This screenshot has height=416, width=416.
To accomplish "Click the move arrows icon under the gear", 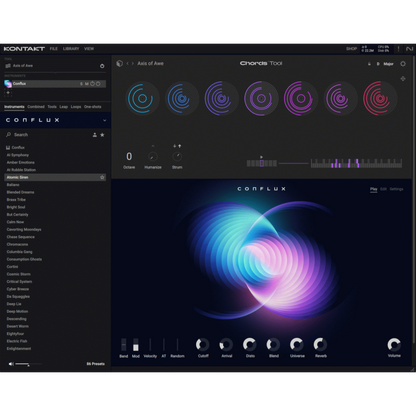I will (x=403, y=79).
